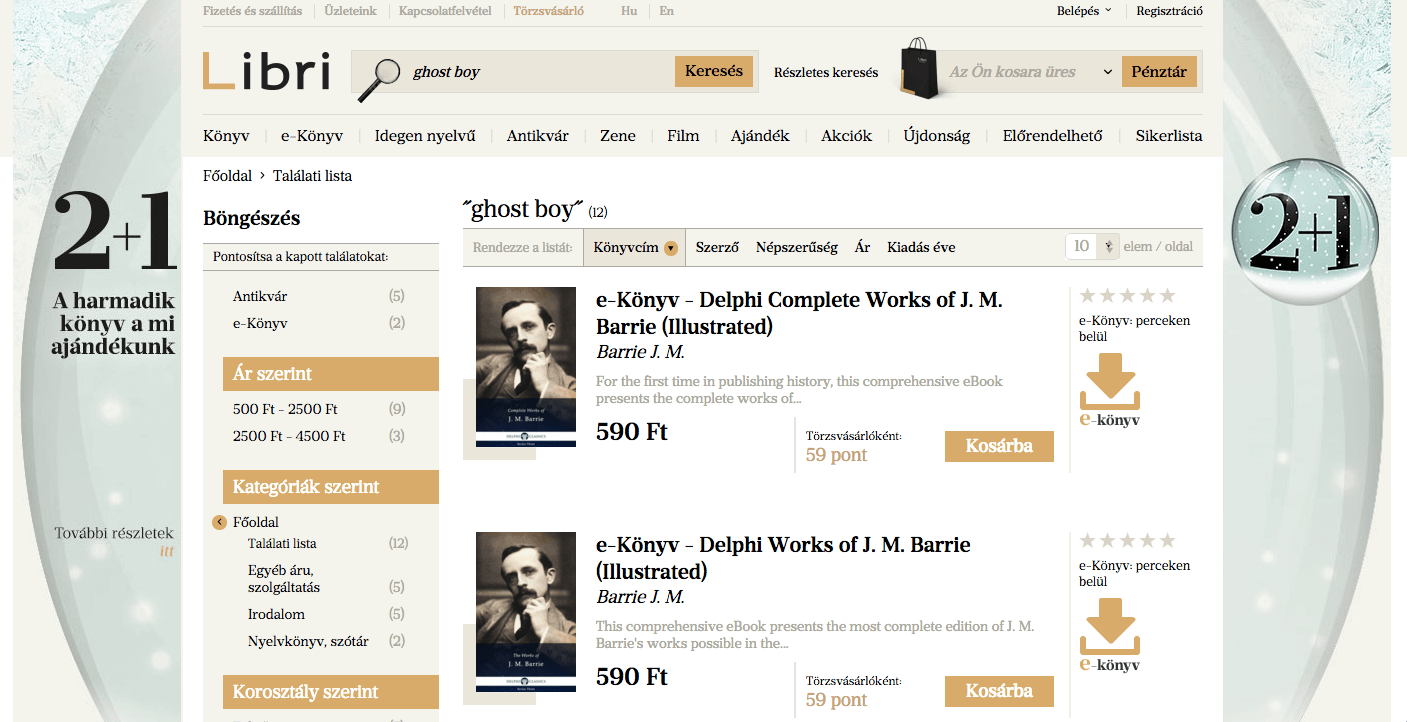This screenshot has height=722, width=1407.
Task: Click author Barrie J. M. under Delphi Works
Action: click(641, 597)
